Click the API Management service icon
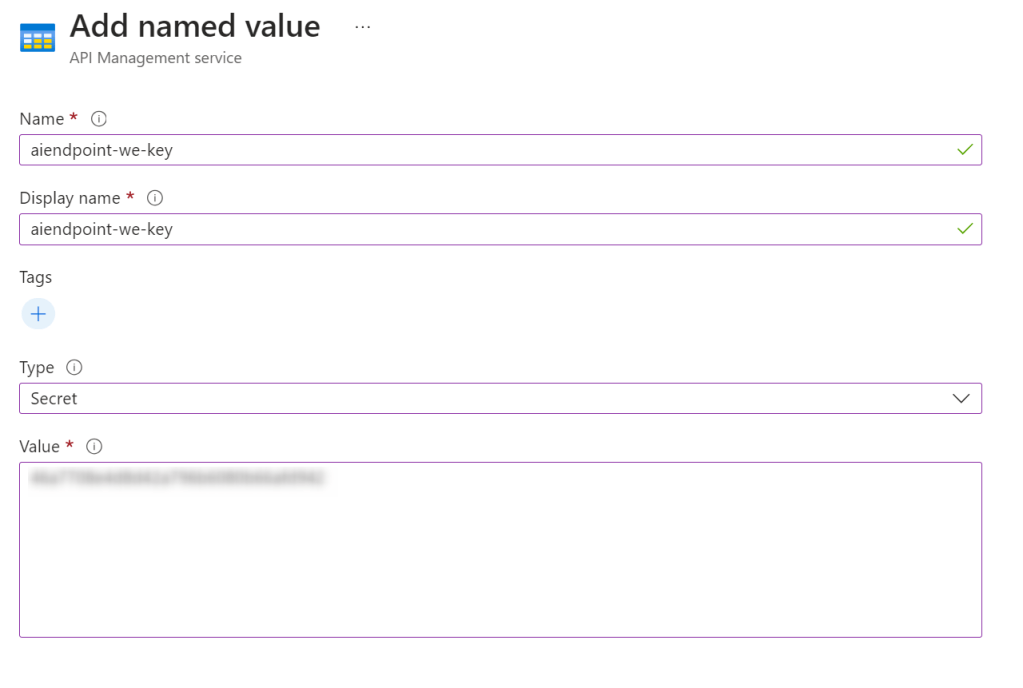 [x=38, y=37]
